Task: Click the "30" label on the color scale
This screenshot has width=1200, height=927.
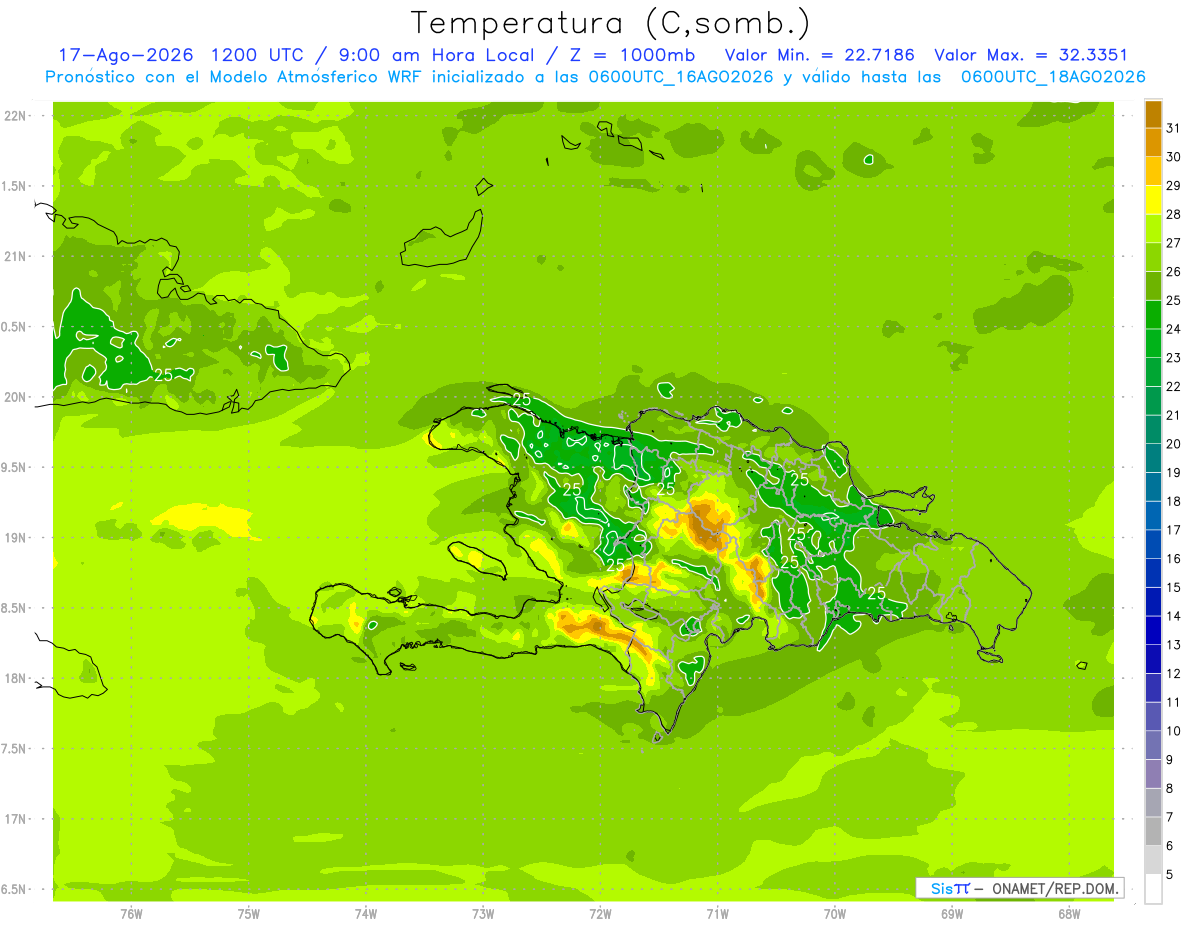Action: [x=1173, y=157]
